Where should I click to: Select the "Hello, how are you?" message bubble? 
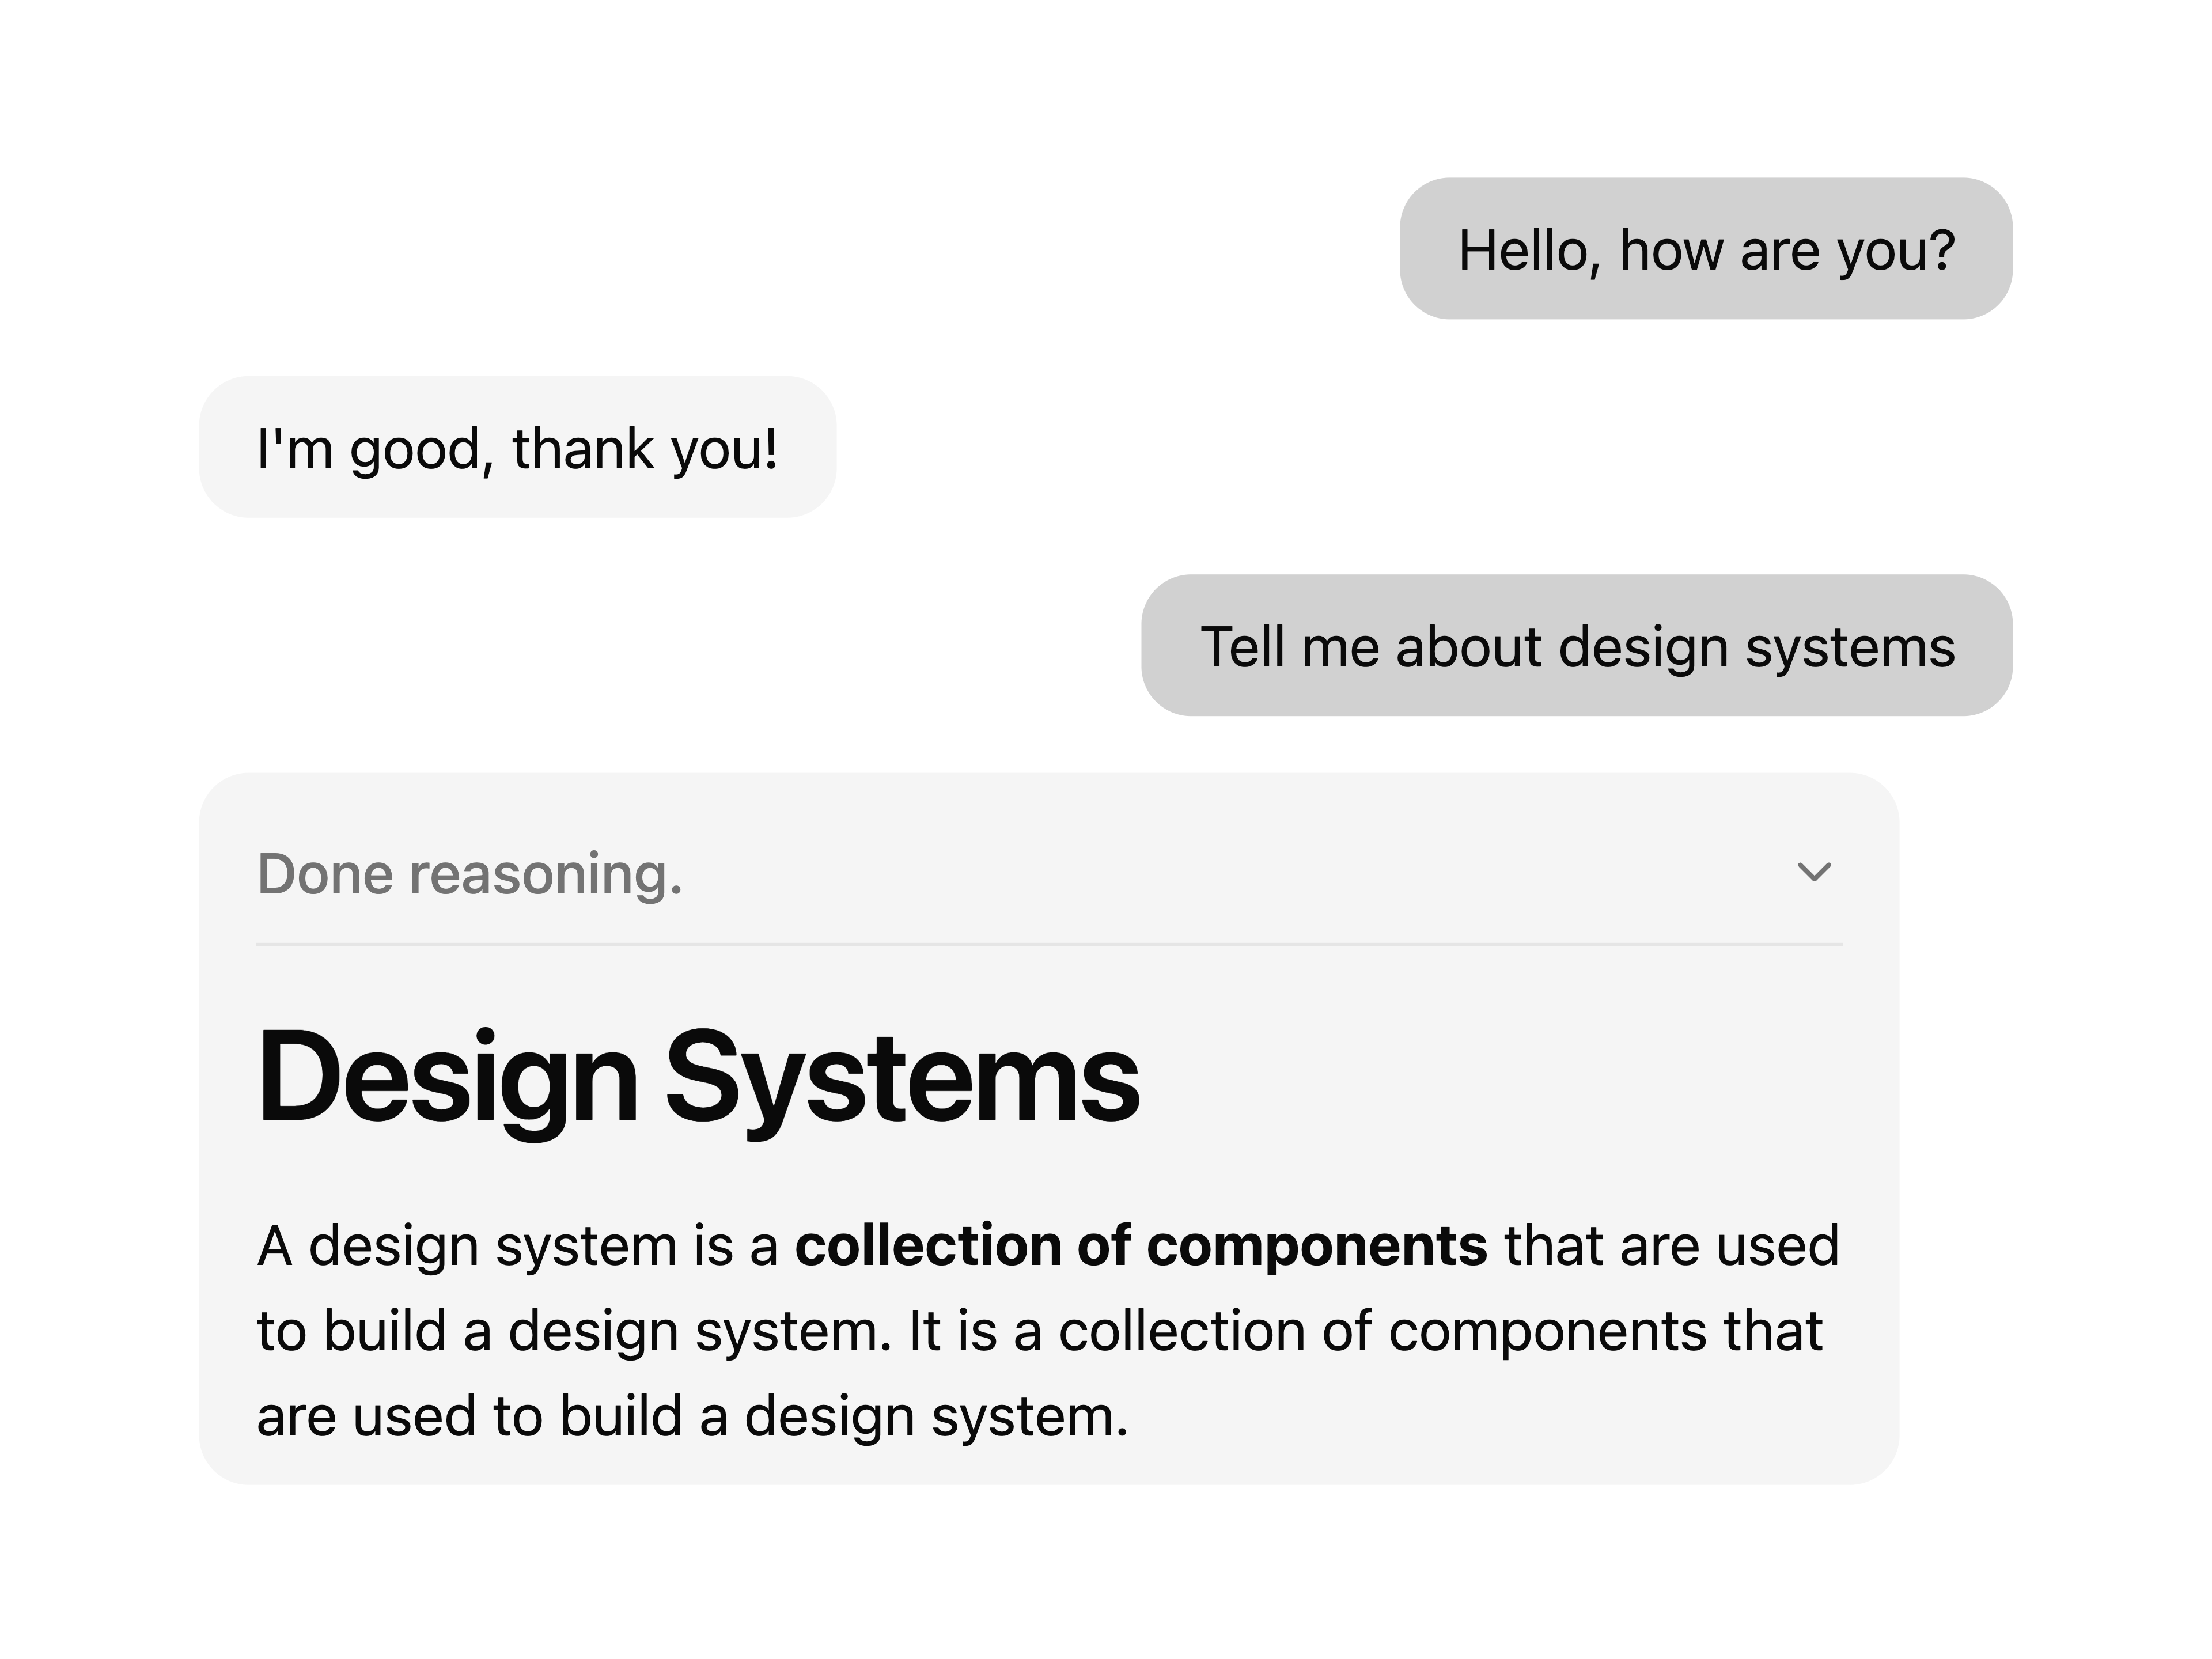point(1706,249)
